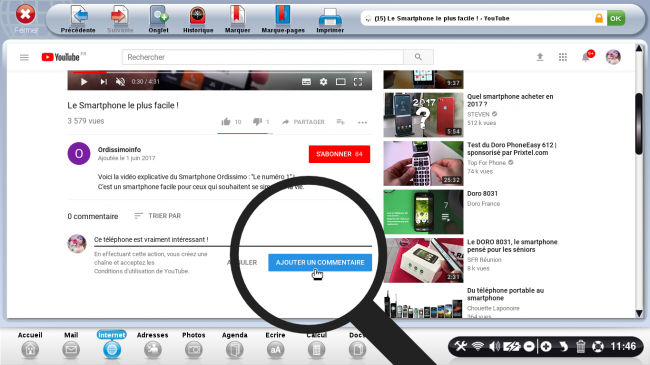Open 'Du téléphone portable au smartphone' title
This screenshot has width=650, height=365.
(x=505, y=294)
